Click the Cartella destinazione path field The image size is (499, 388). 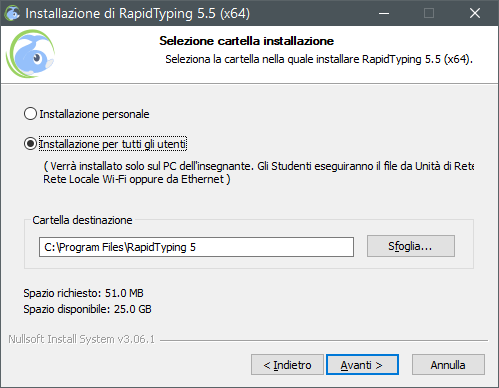click(196, 247)
